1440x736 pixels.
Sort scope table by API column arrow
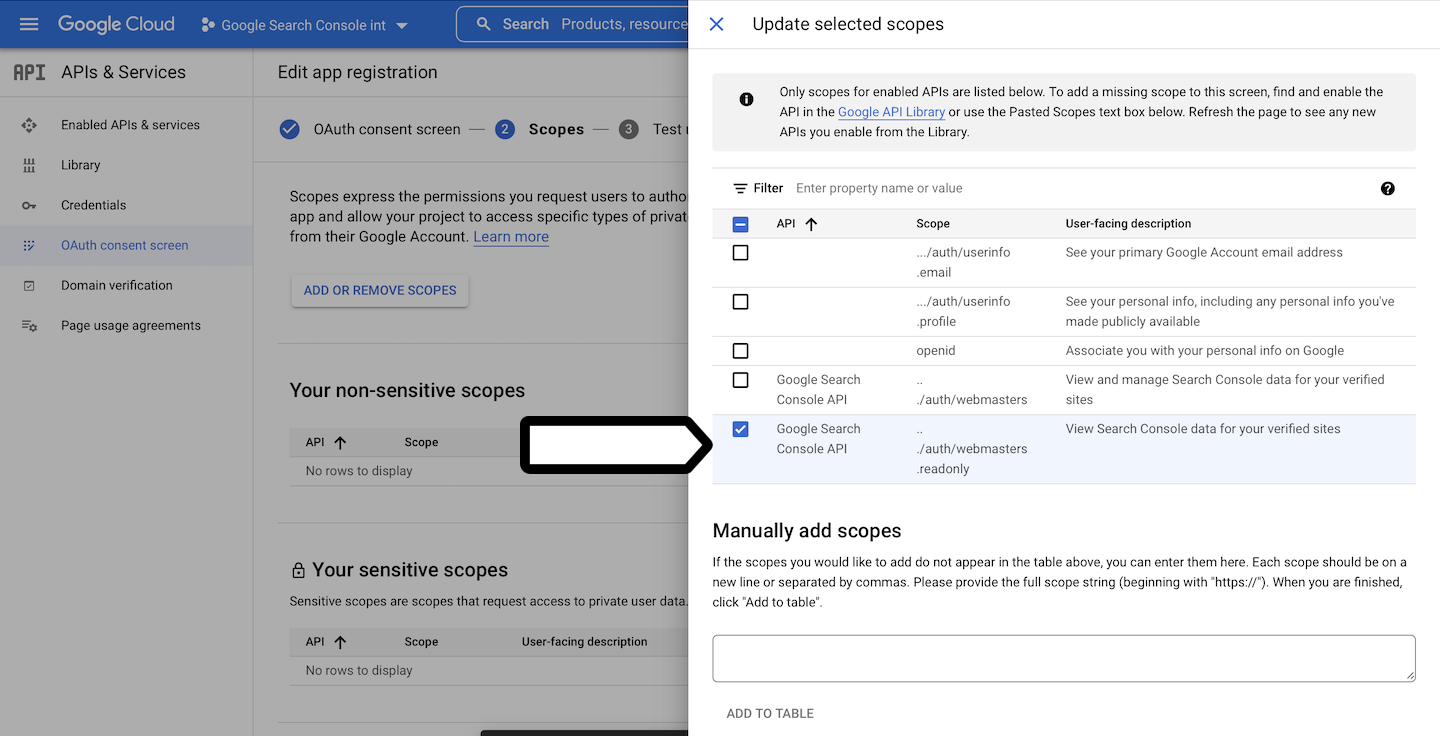pos(811,224)
